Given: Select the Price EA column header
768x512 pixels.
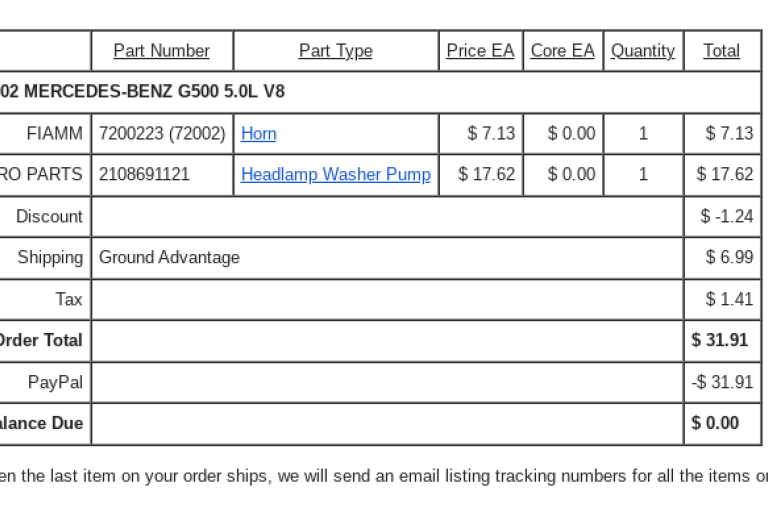Looking at the screenshot, I should (480, 51).
